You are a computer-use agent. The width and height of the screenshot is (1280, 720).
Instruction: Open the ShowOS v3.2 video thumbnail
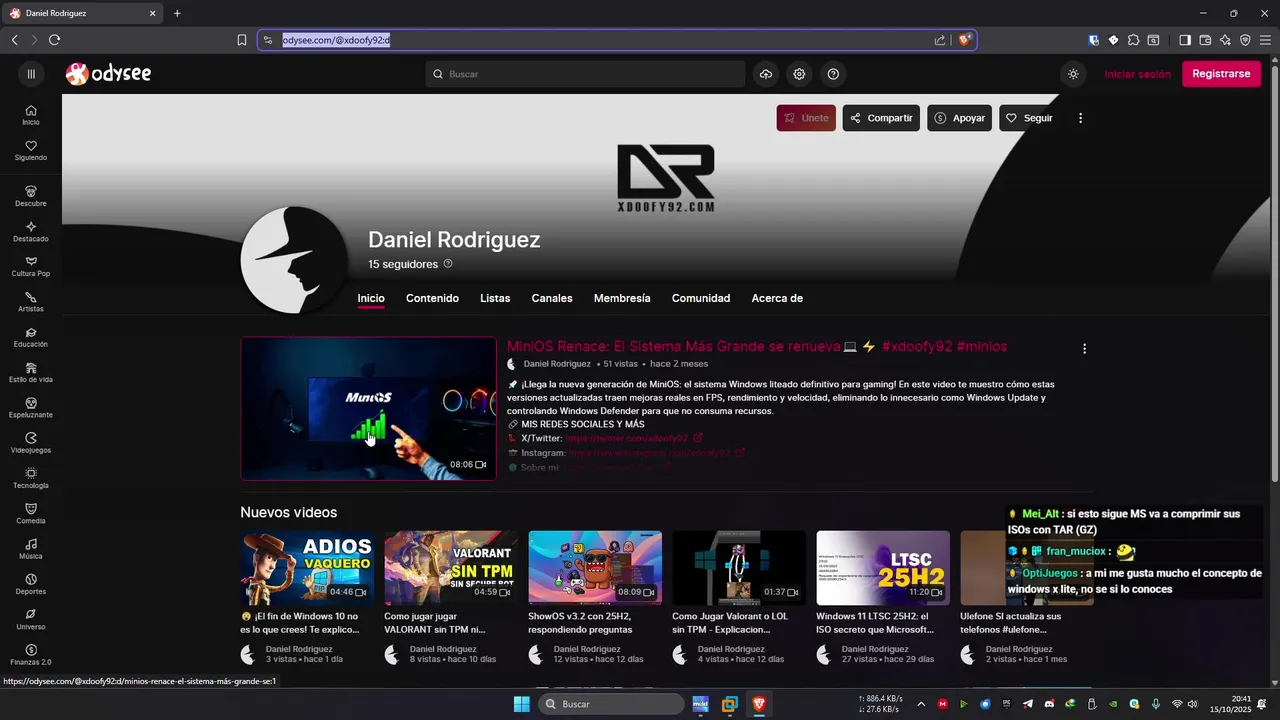[595, 568]
